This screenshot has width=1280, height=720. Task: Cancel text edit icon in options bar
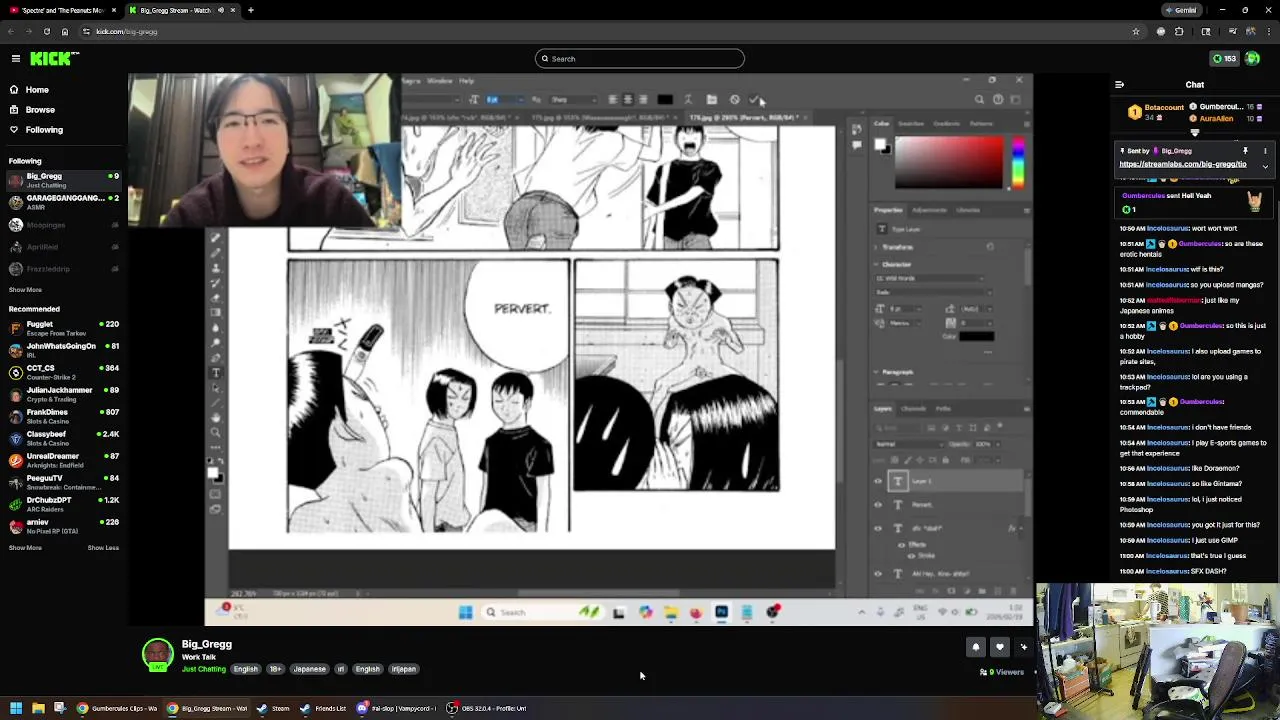click(734, 100)
